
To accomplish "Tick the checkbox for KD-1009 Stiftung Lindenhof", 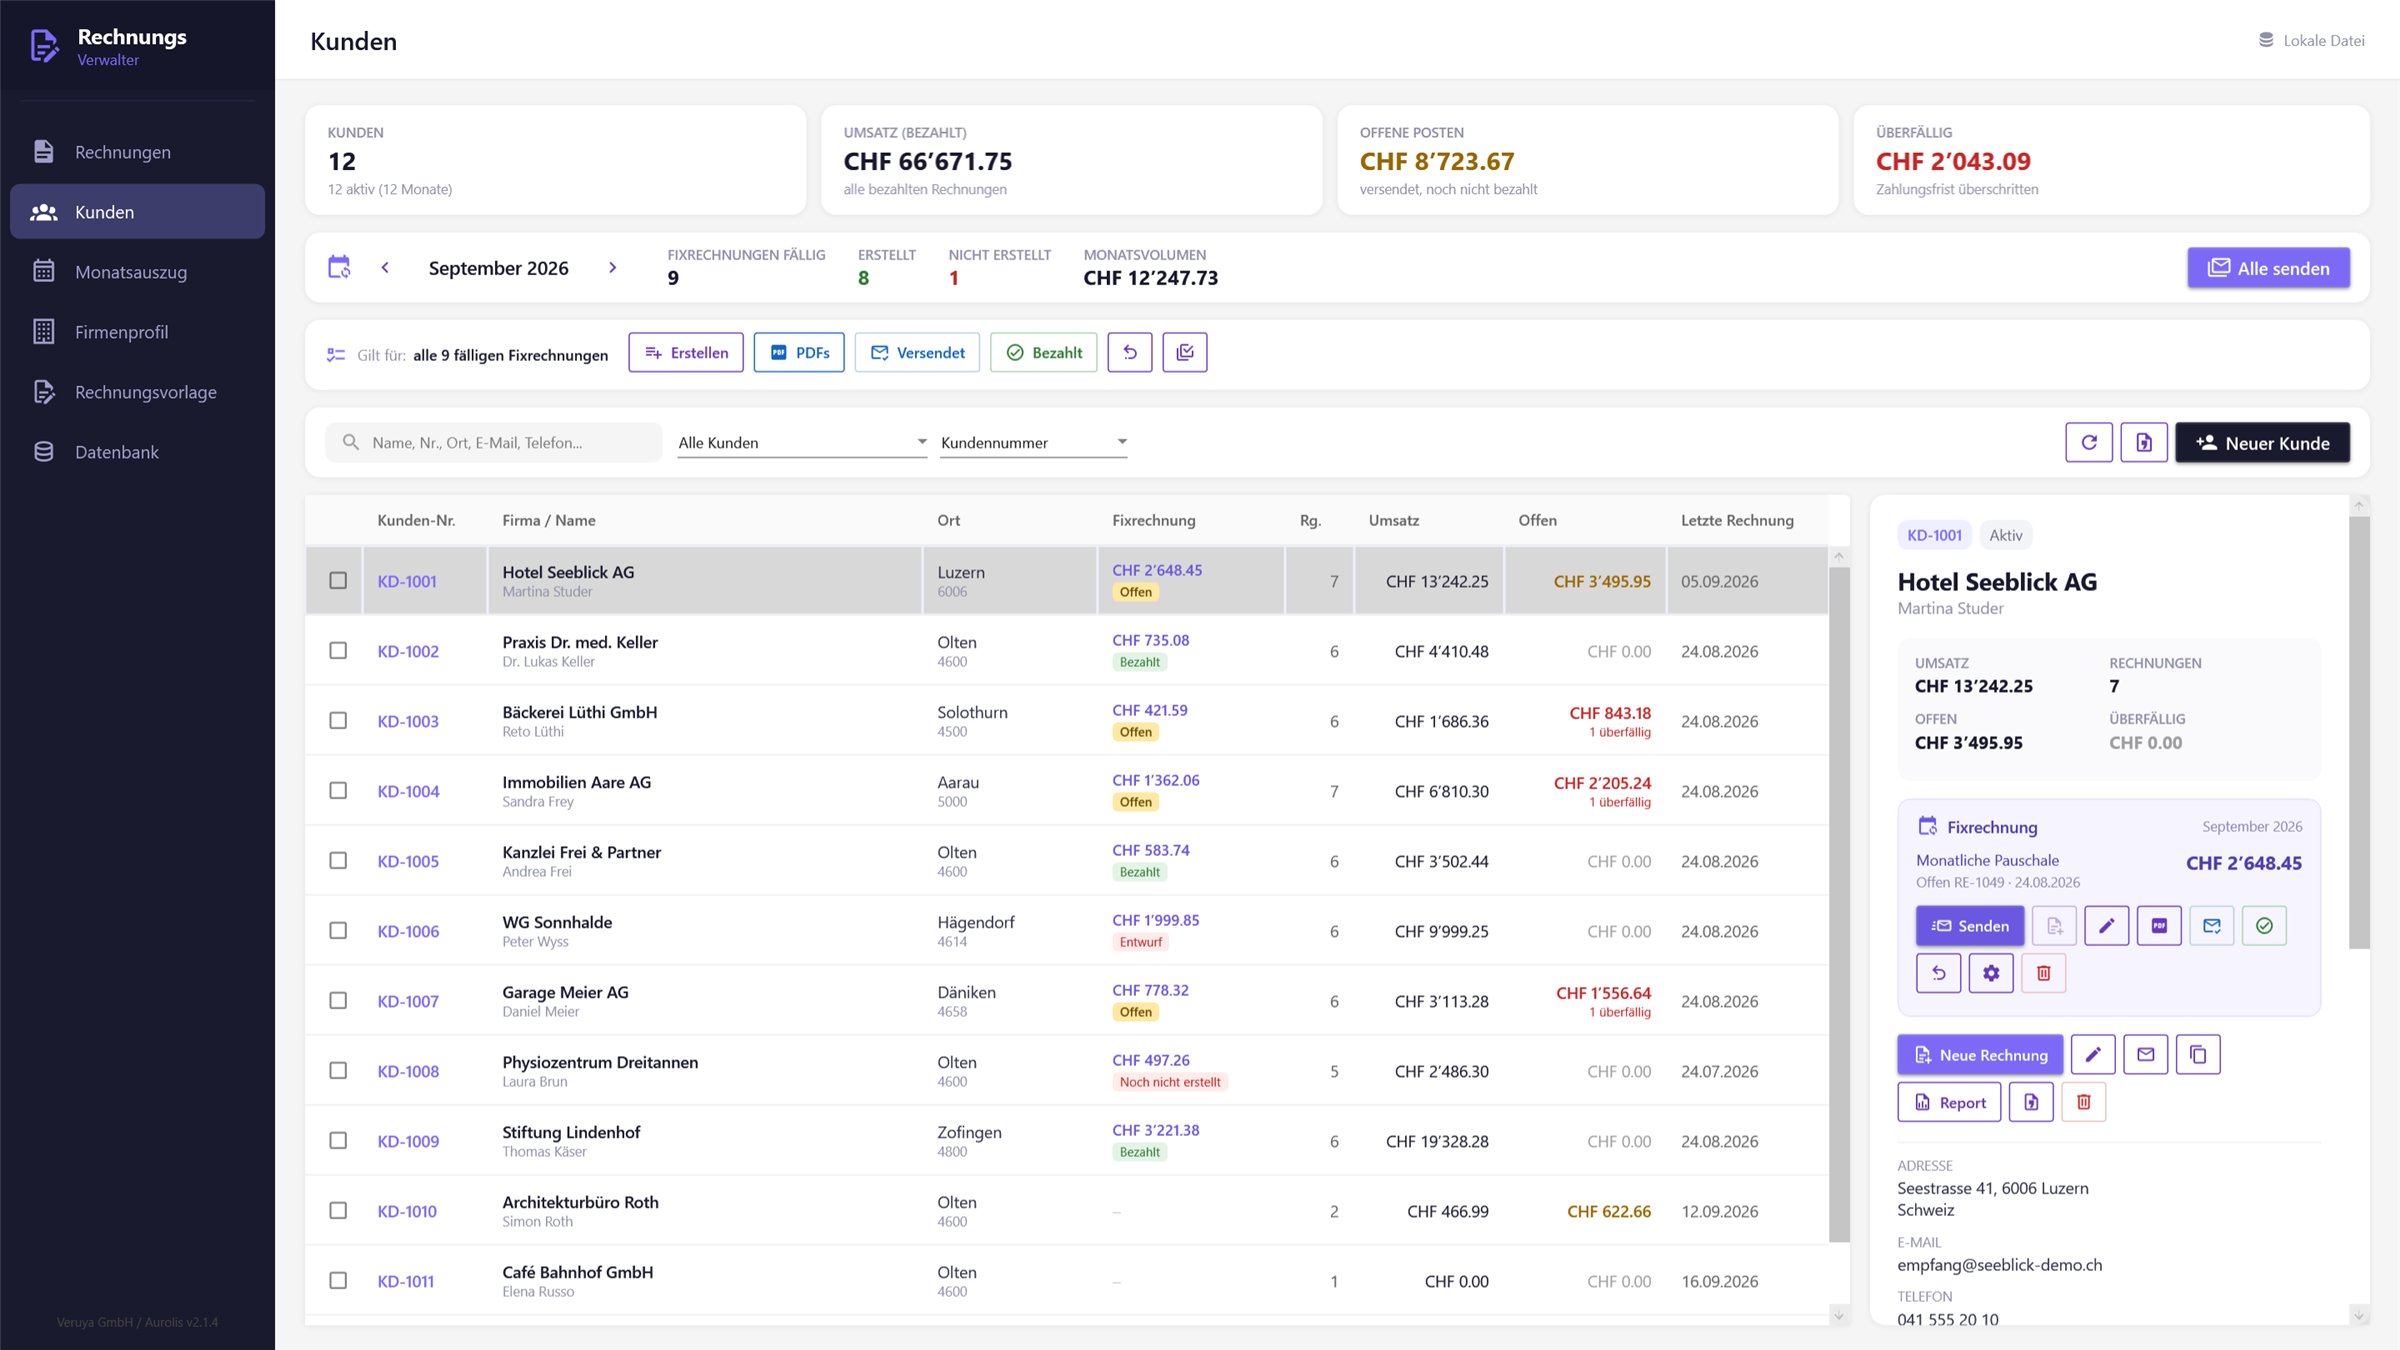I will tap(338, 1141).
